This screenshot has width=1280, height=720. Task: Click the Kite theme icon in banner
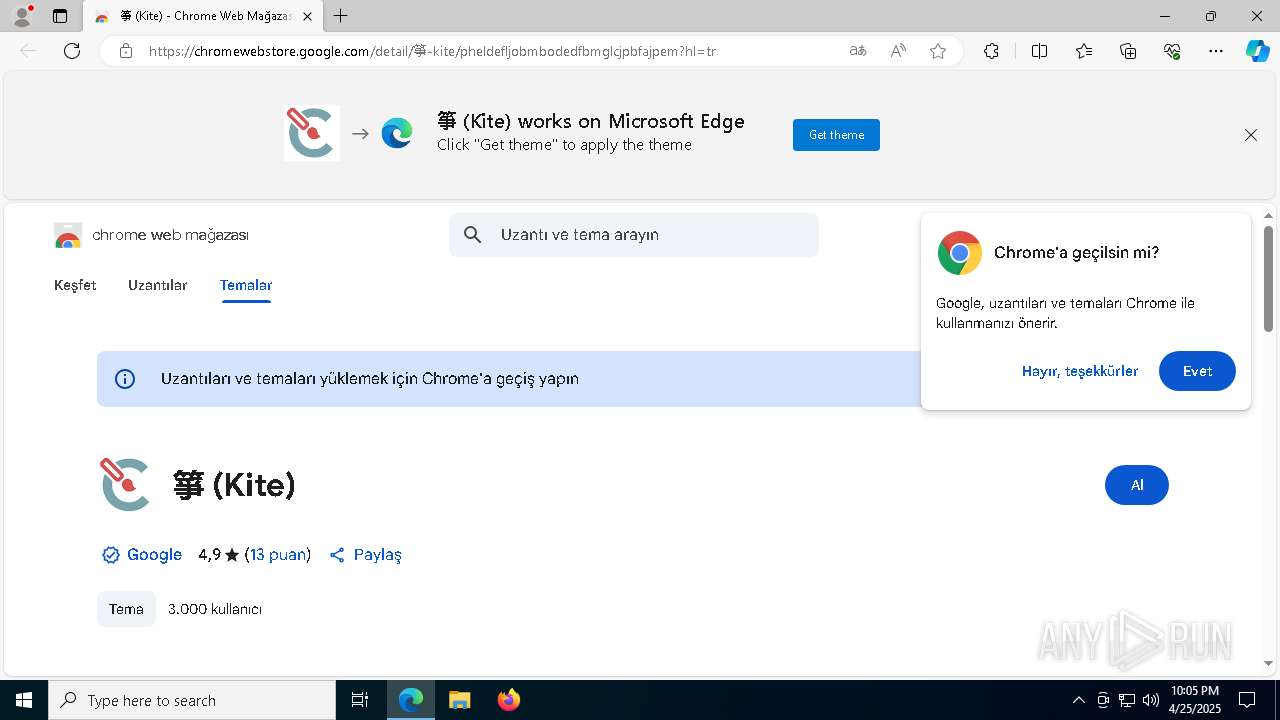[312, 133]
